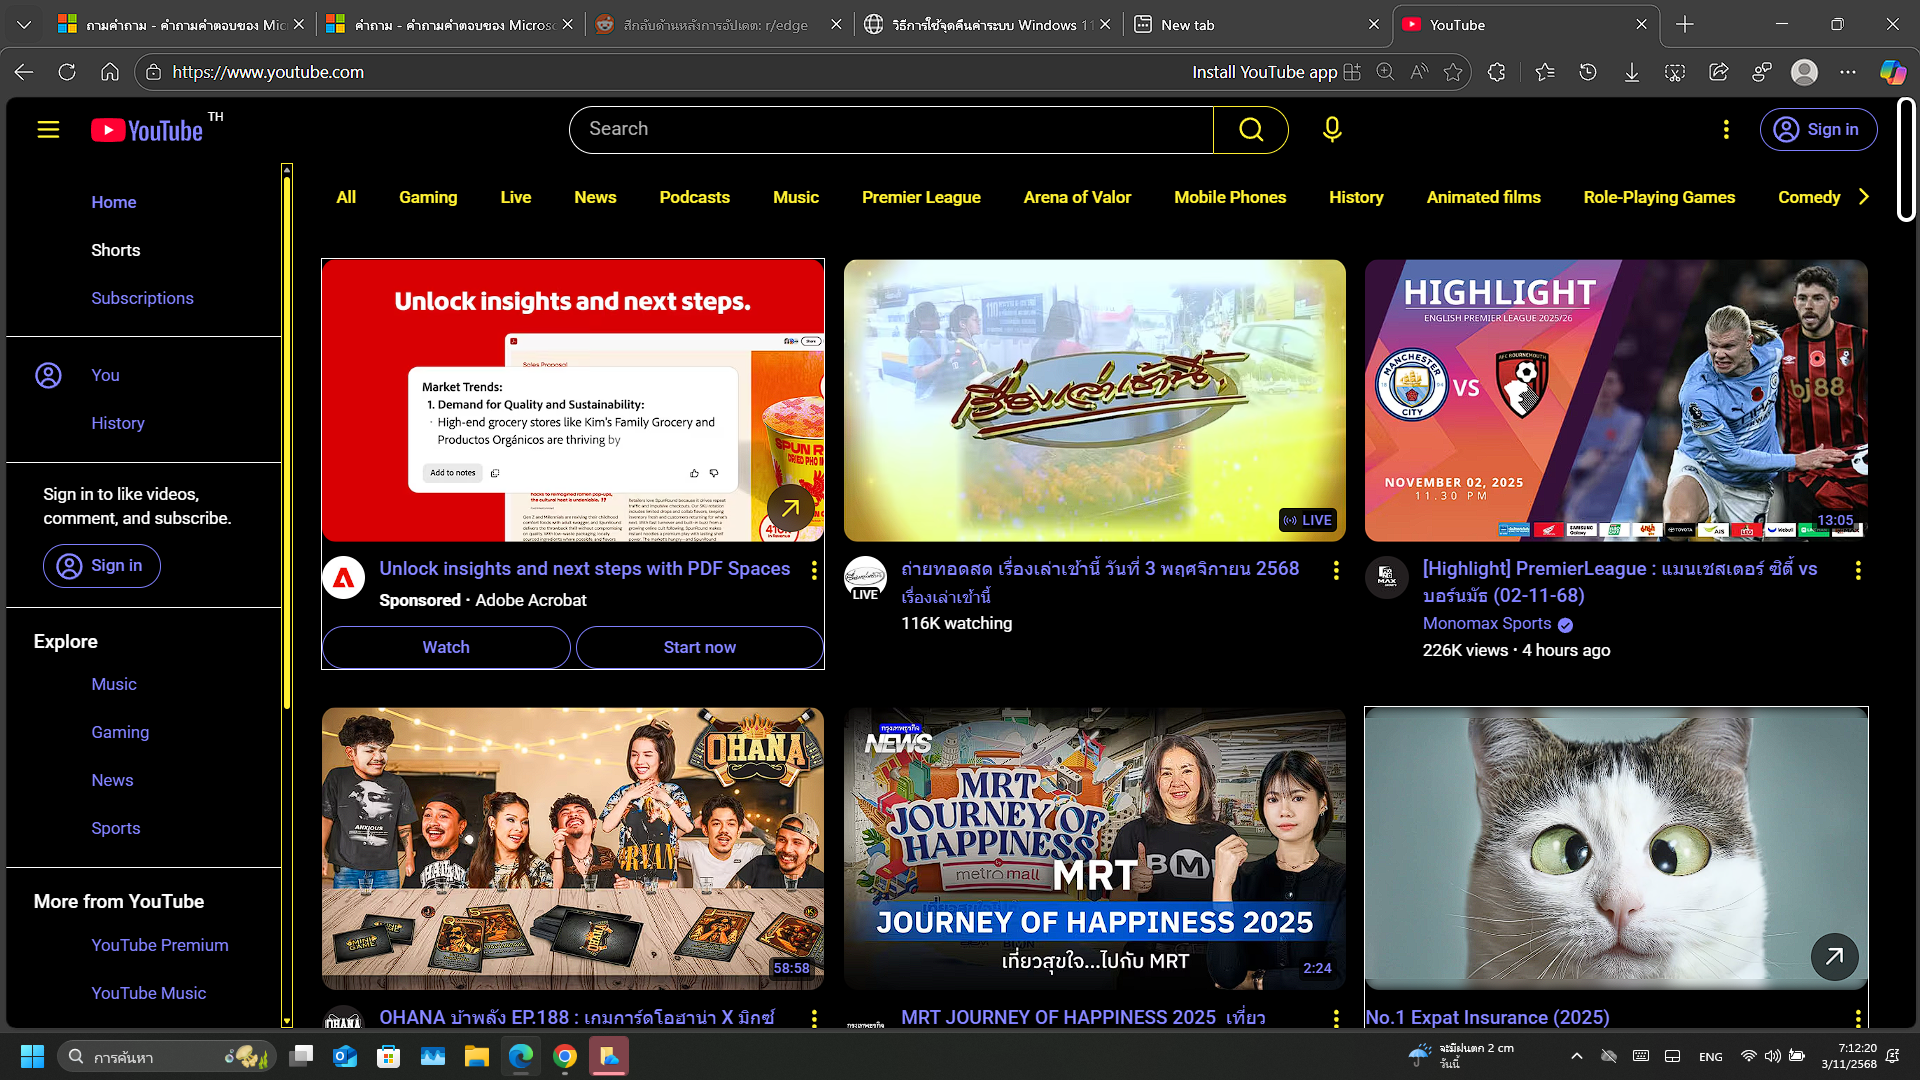Start voice search with microphone icon
1920x1080 pixels.
point(1331,130)
